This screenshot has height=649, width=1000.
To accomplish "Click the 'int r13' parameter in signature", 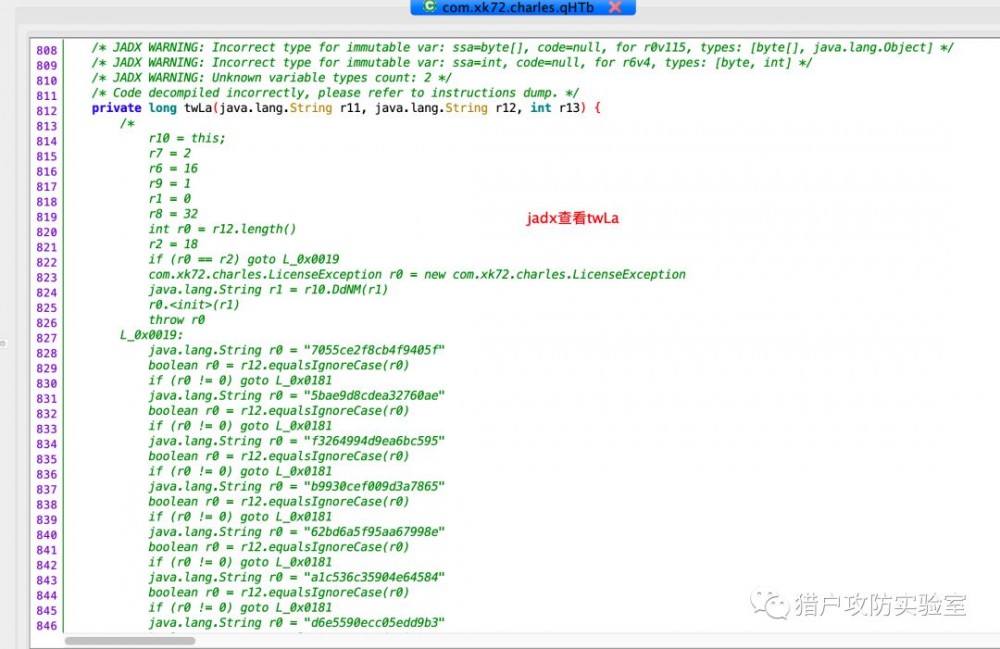I will click(x=555, y=108).
